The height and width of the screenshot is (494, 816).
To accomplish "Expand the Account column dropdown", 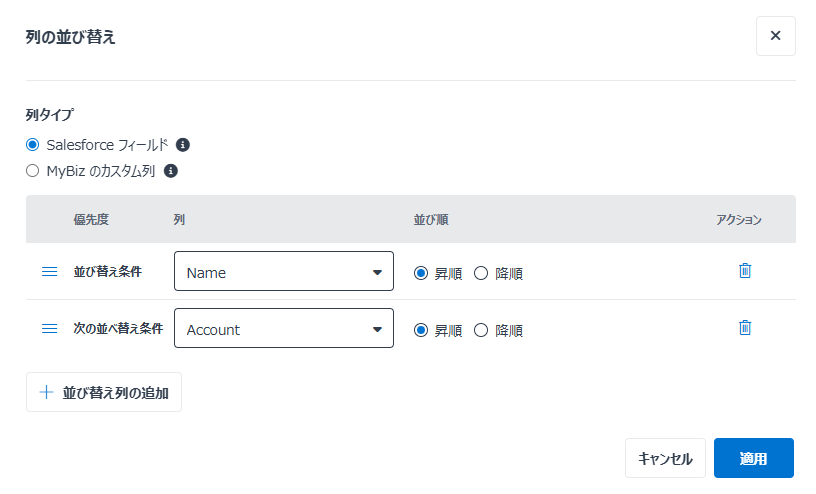I will coord(284,329).
